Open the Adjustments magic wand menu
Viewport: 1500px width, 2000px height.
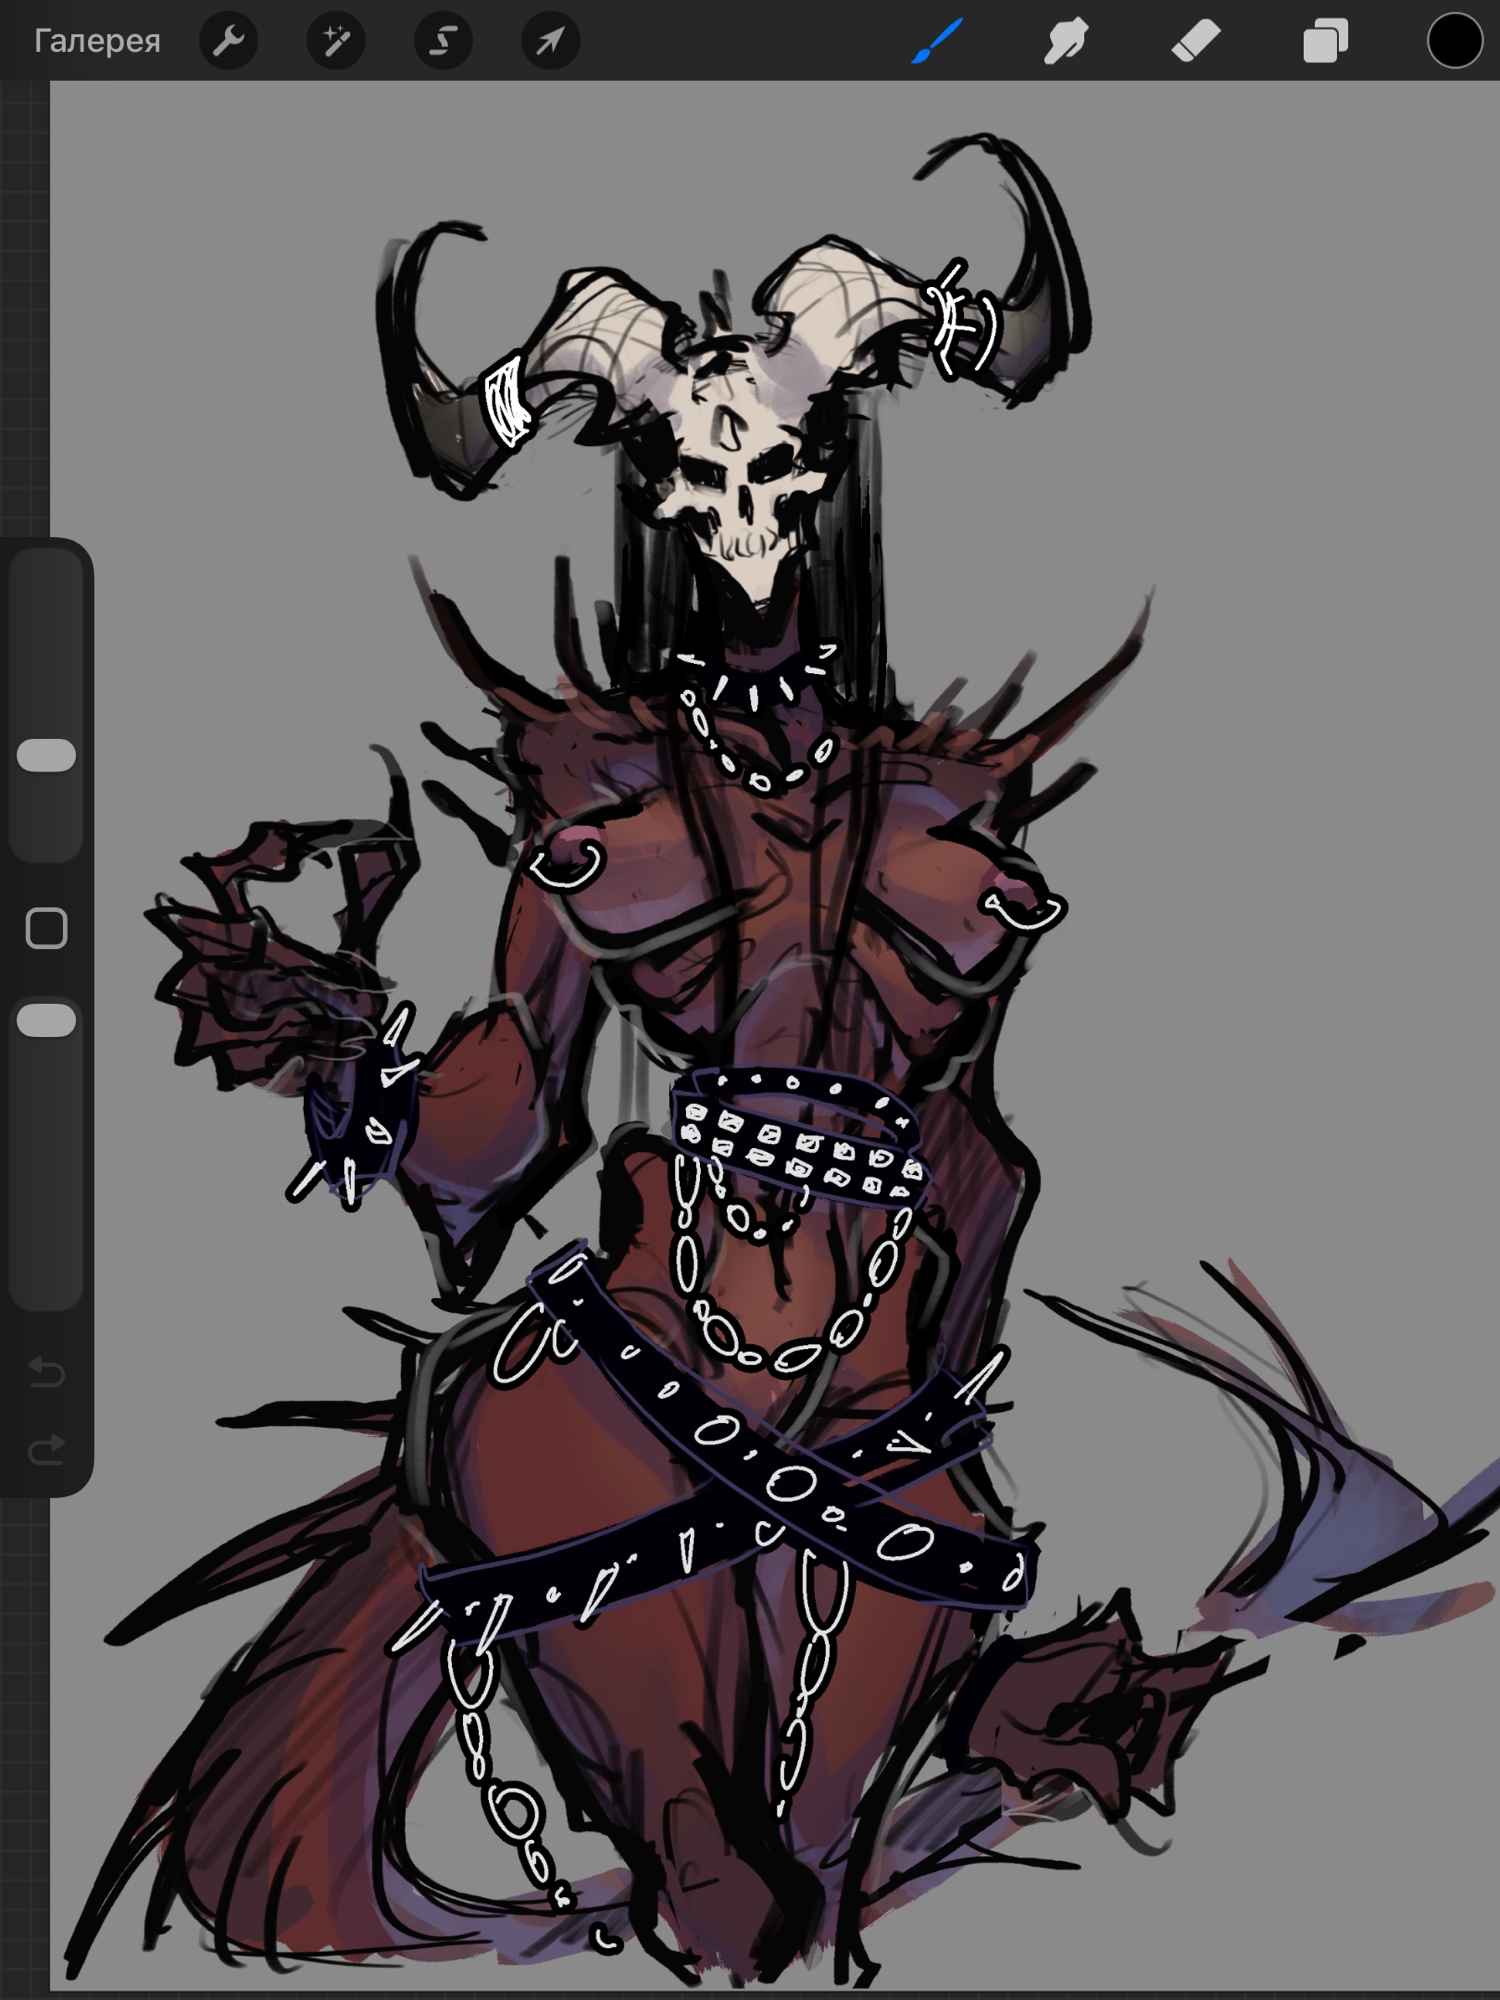(x=336, y=41)
